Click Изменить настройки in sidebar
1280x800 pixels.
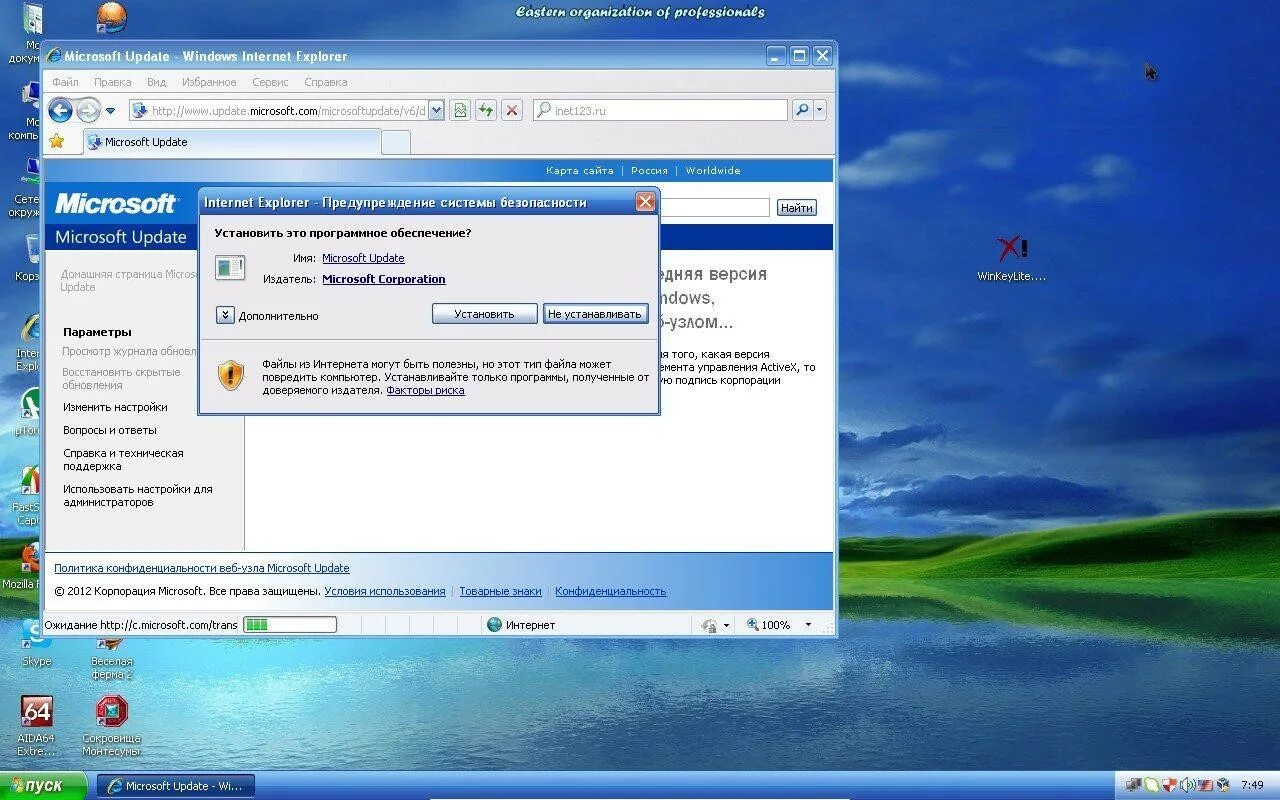click(x=115, y=407)
